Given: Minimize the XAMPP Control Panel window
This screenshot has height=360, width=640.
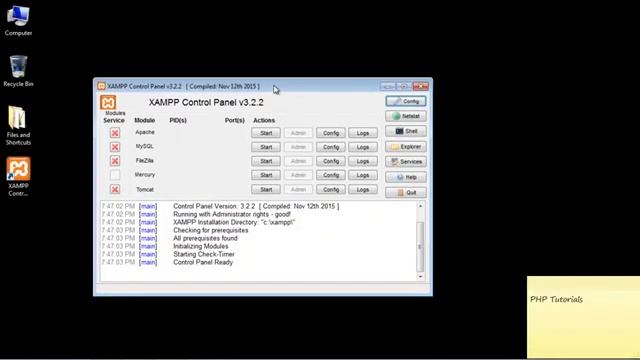Looking at the screenshot, I should point(387,86).
